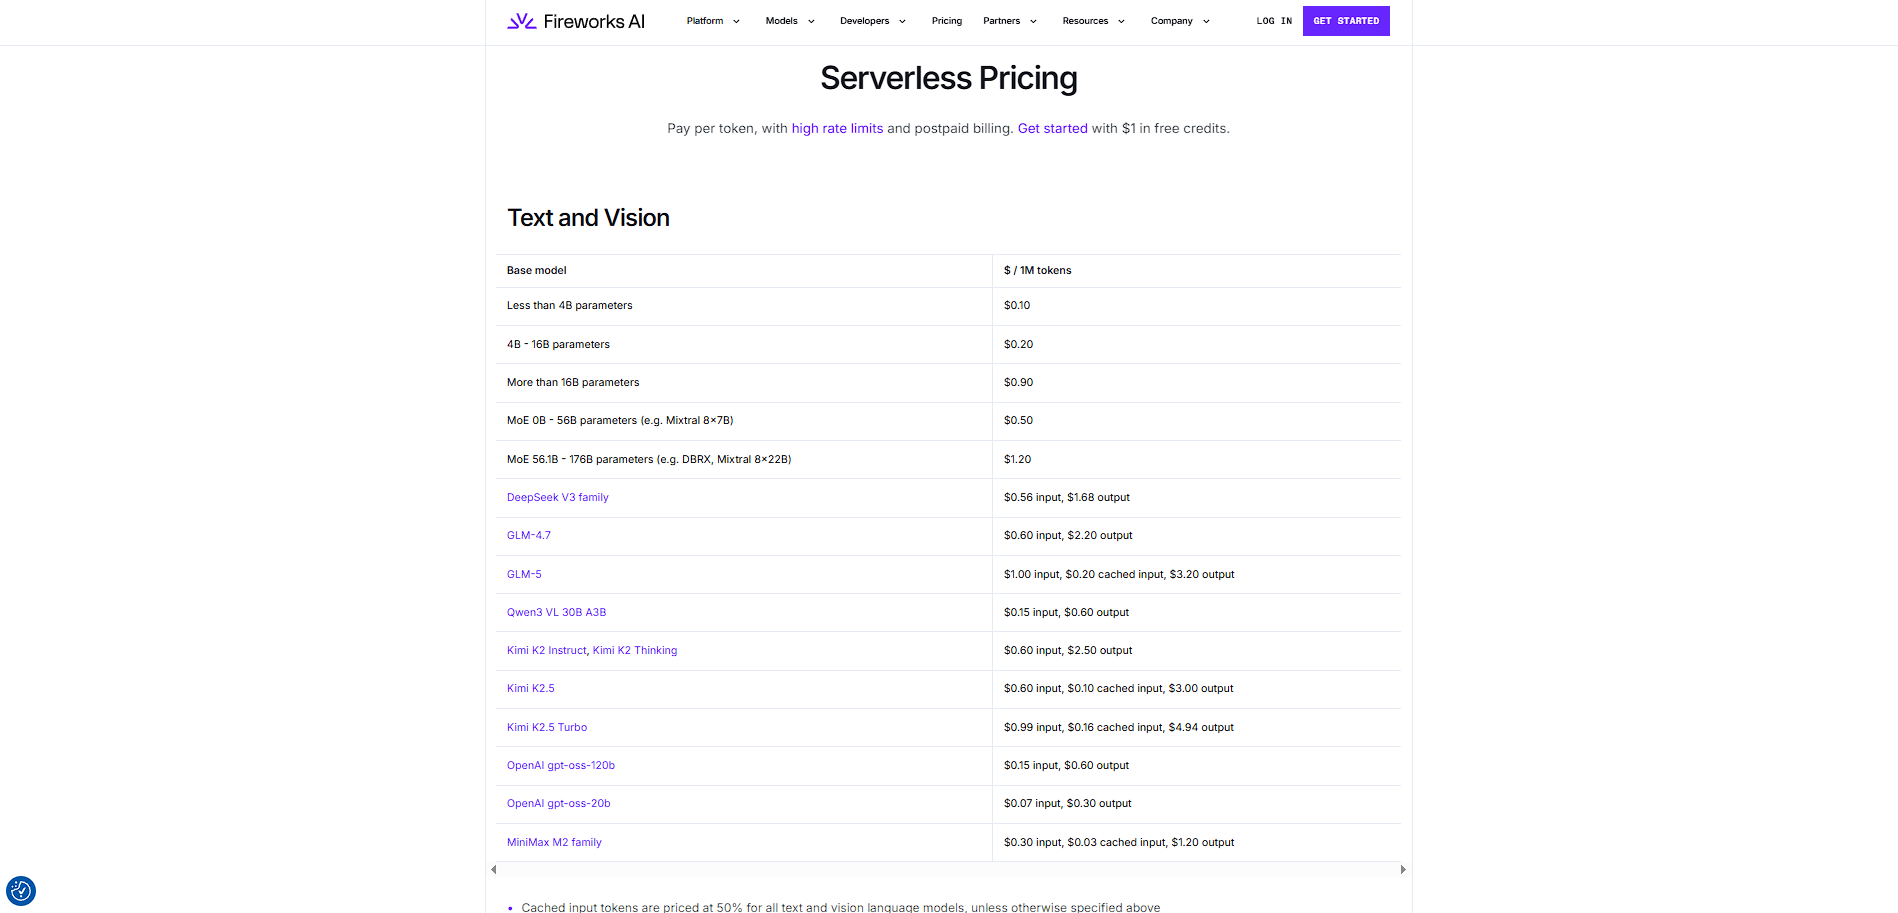Open the Kimi K2 Thinking link

(x=635, y=651)
